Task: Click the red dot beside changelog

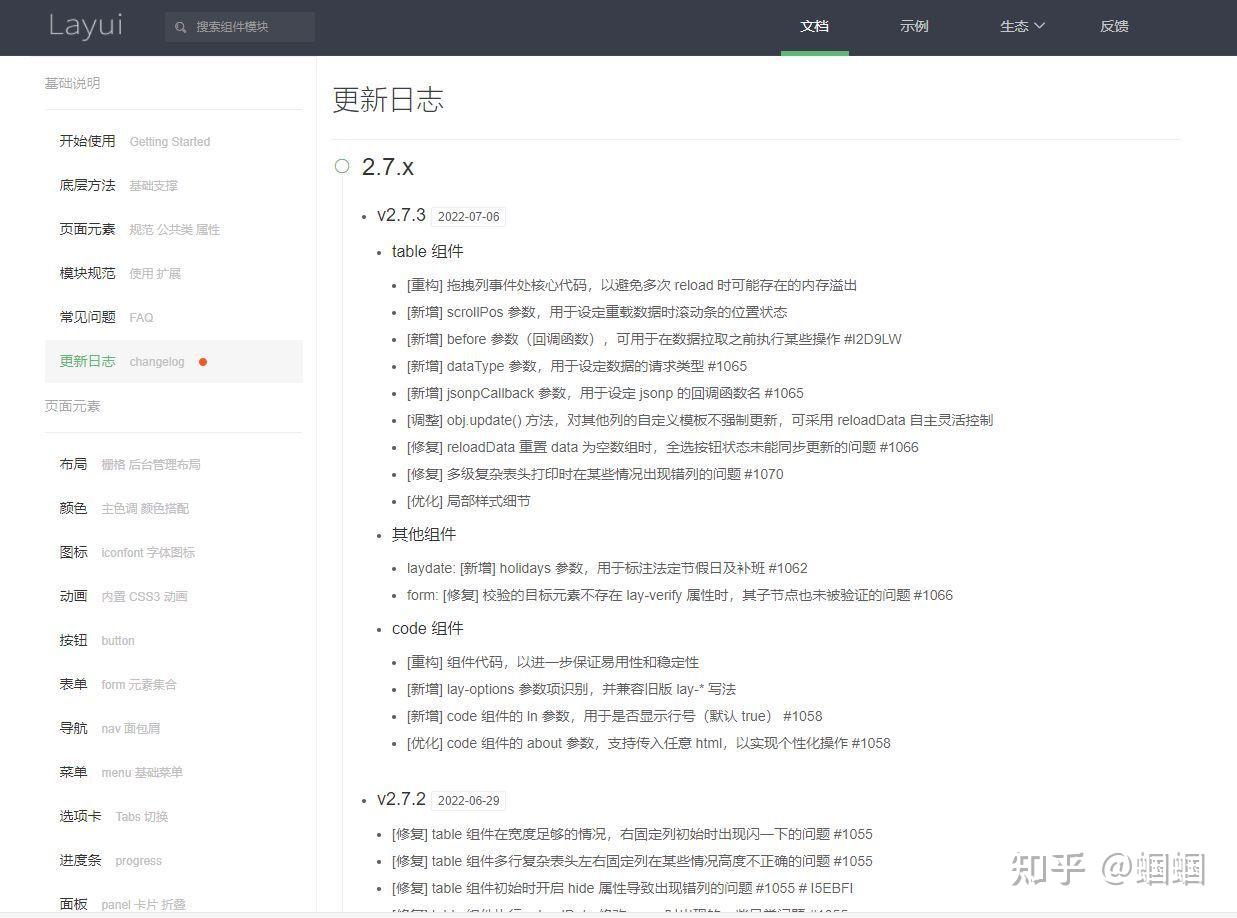Action: 203,362
